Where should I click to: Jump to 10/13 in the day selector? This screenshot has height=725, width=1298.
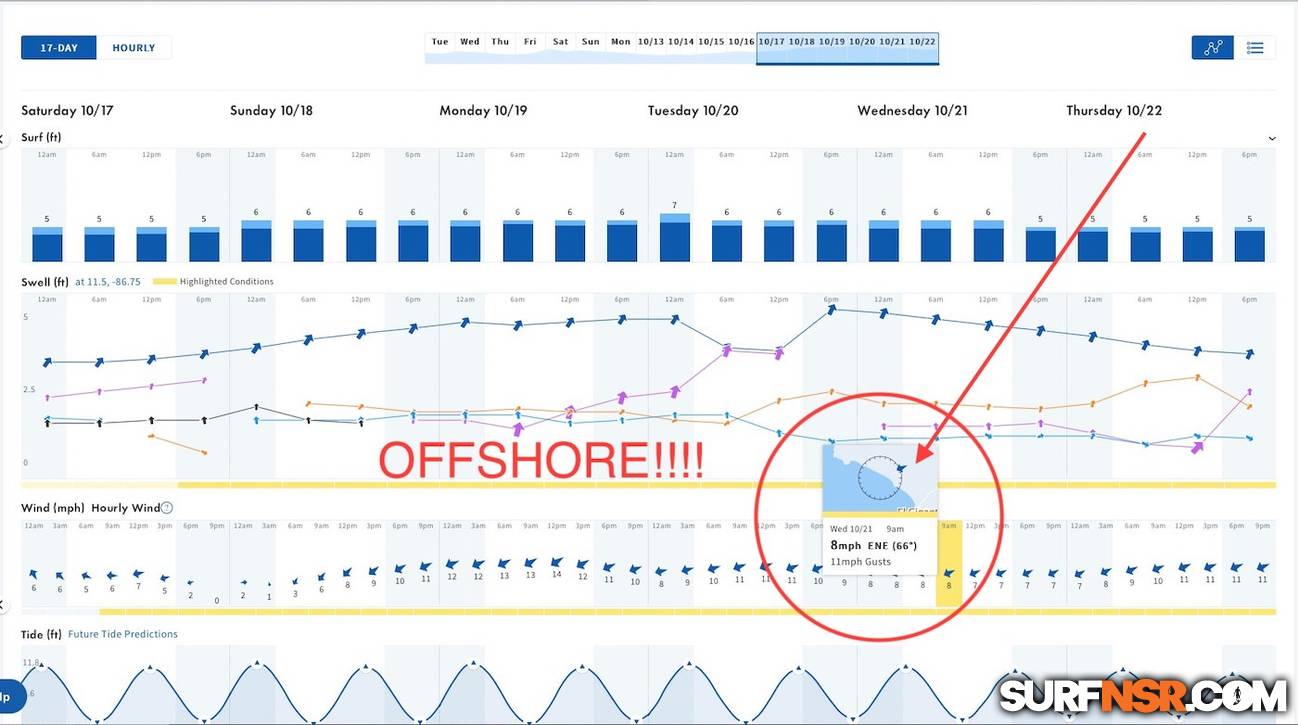[x=651, y=42]
